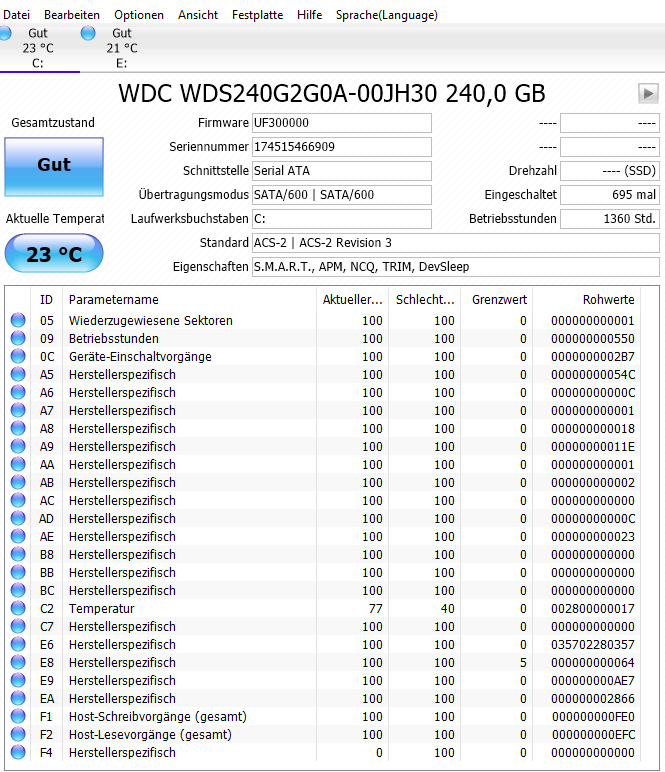Viewport: 665px width, 772px height.
Task: Open the Sprache(Language) menu
Action: (x=386, y=15)
